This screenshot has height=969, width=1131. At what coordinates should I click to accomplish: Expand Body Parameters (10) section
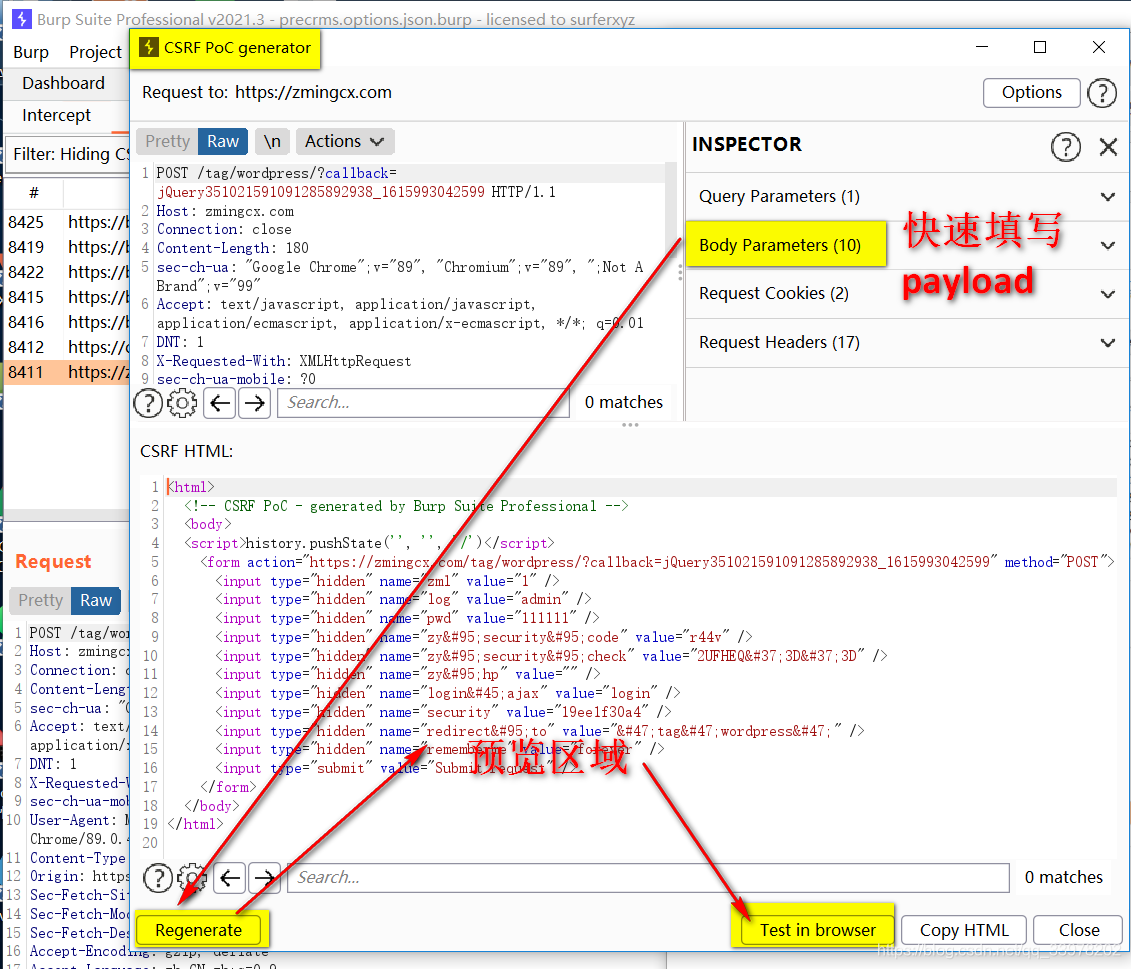click(907, 245)
